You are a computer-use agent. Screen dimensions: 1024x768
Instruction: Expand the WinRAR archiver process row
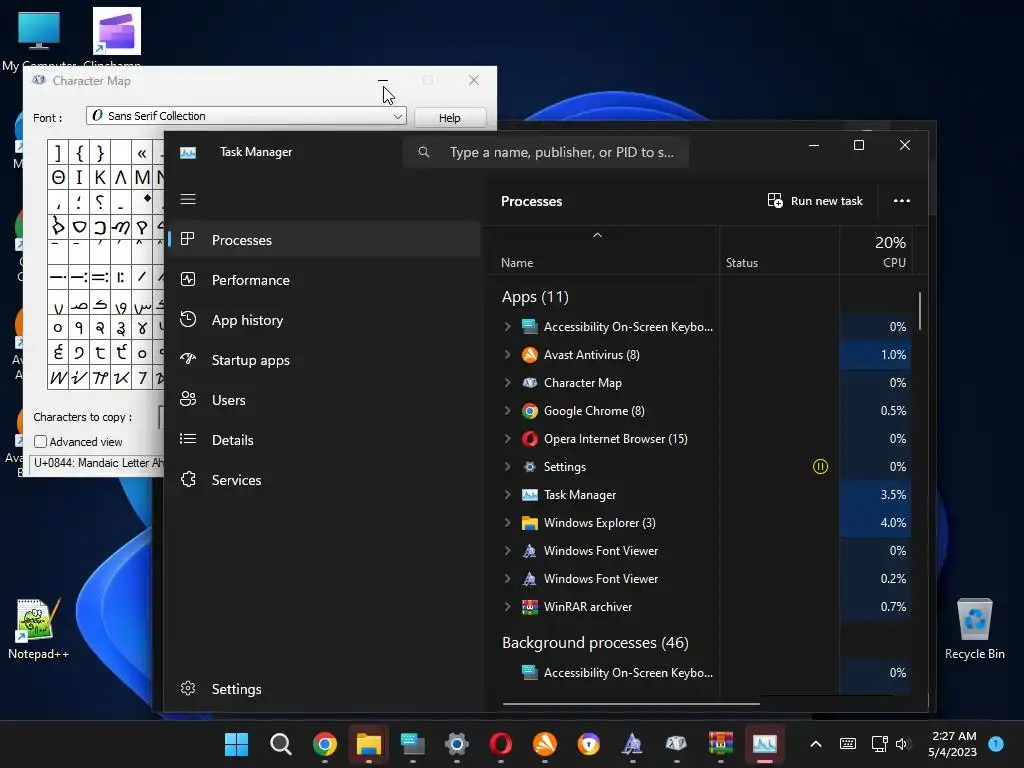507,607
